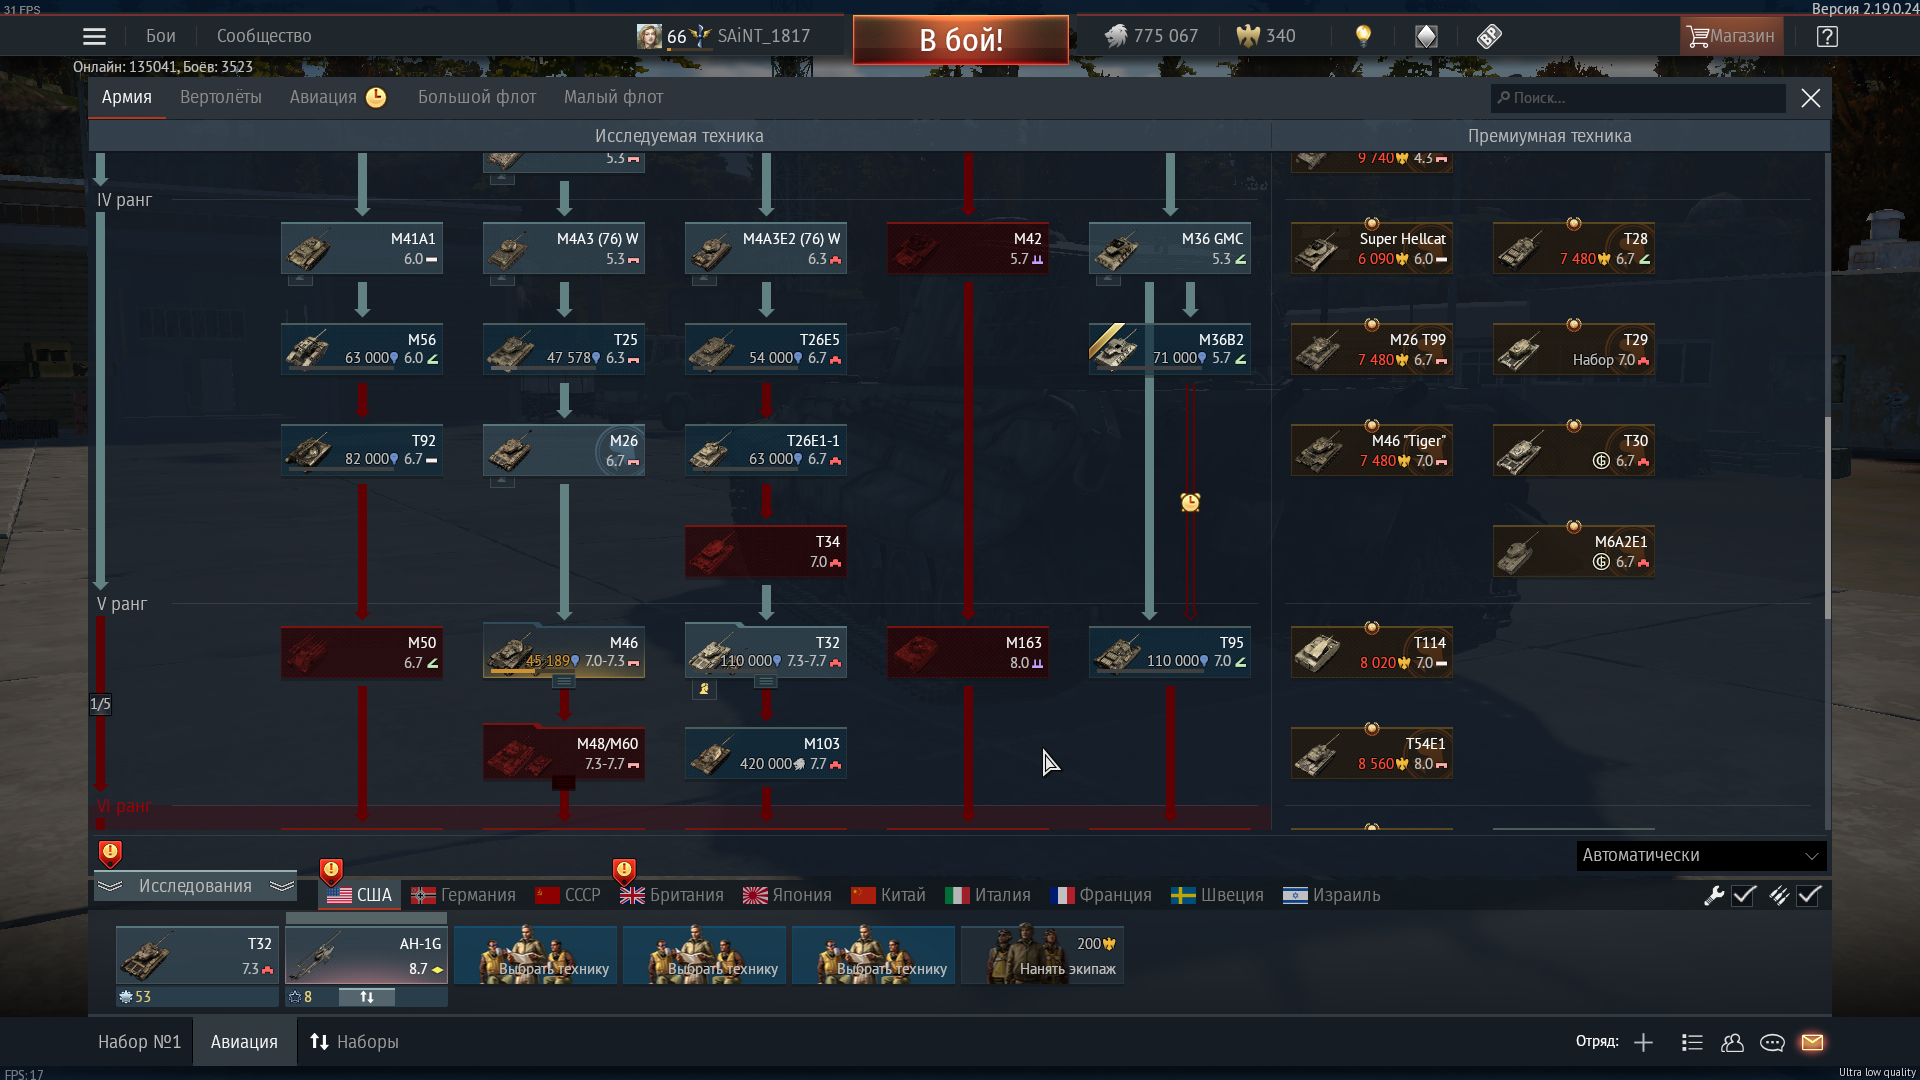Click the research tree vertical scrollbar
Image resolution: width=1920 pixels, height=1080 pixels.
click(1827, 517)
